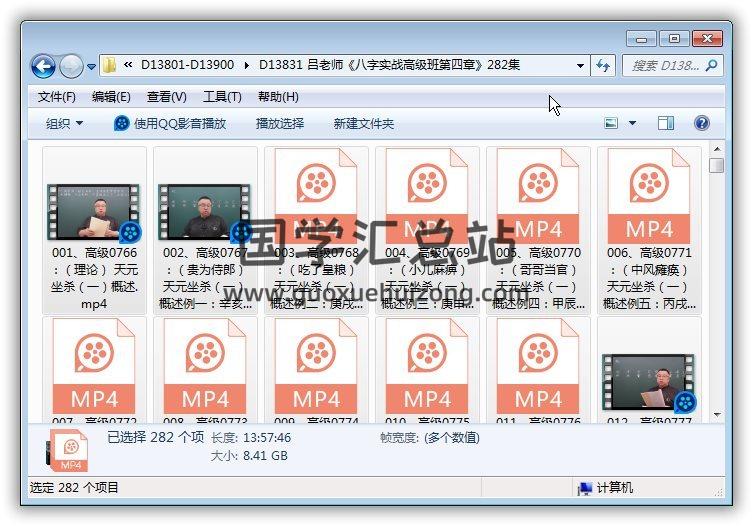753x526 pixels.
Task: Expand the address bar history dropdown
Action: pyautogui.click(x=580, y=66)
